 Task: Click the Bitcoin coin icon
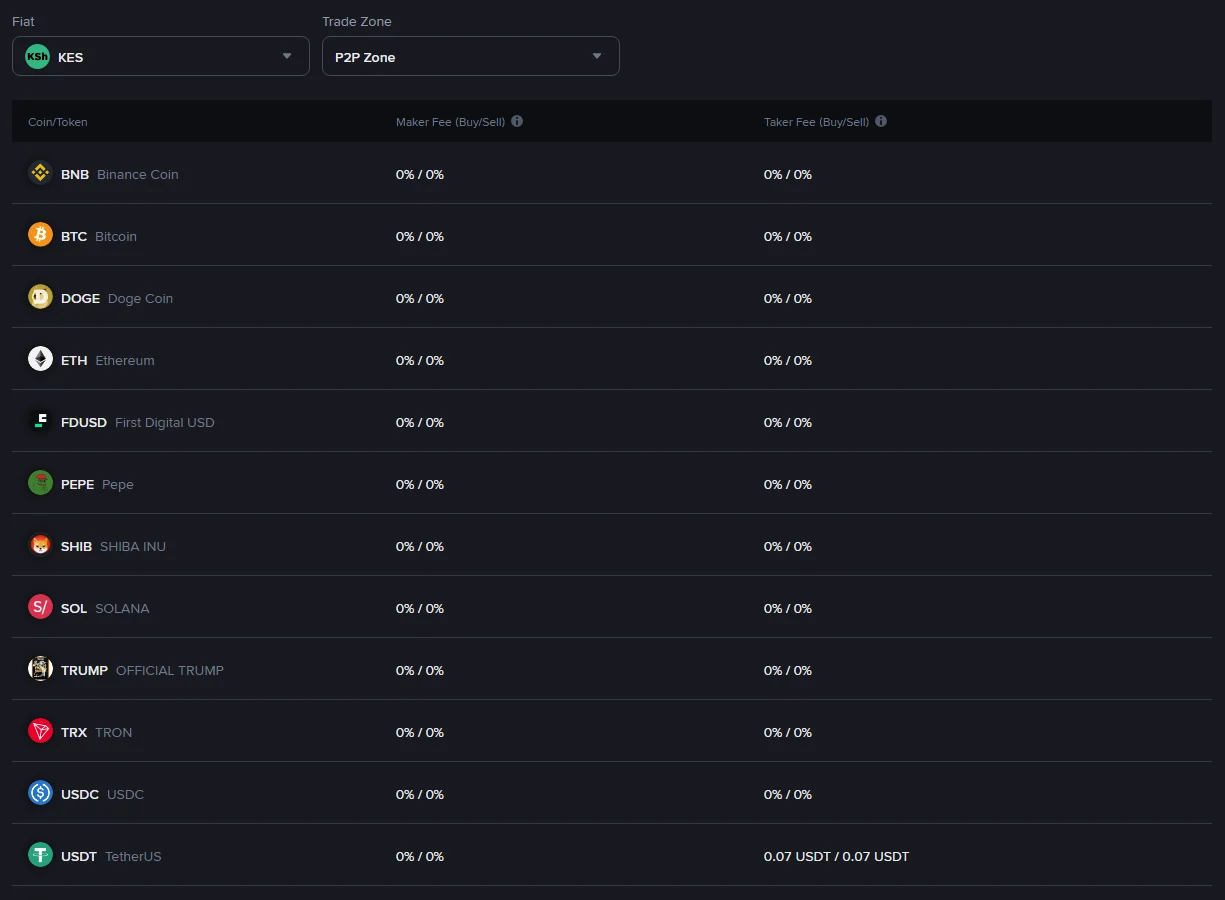(40, 235)
